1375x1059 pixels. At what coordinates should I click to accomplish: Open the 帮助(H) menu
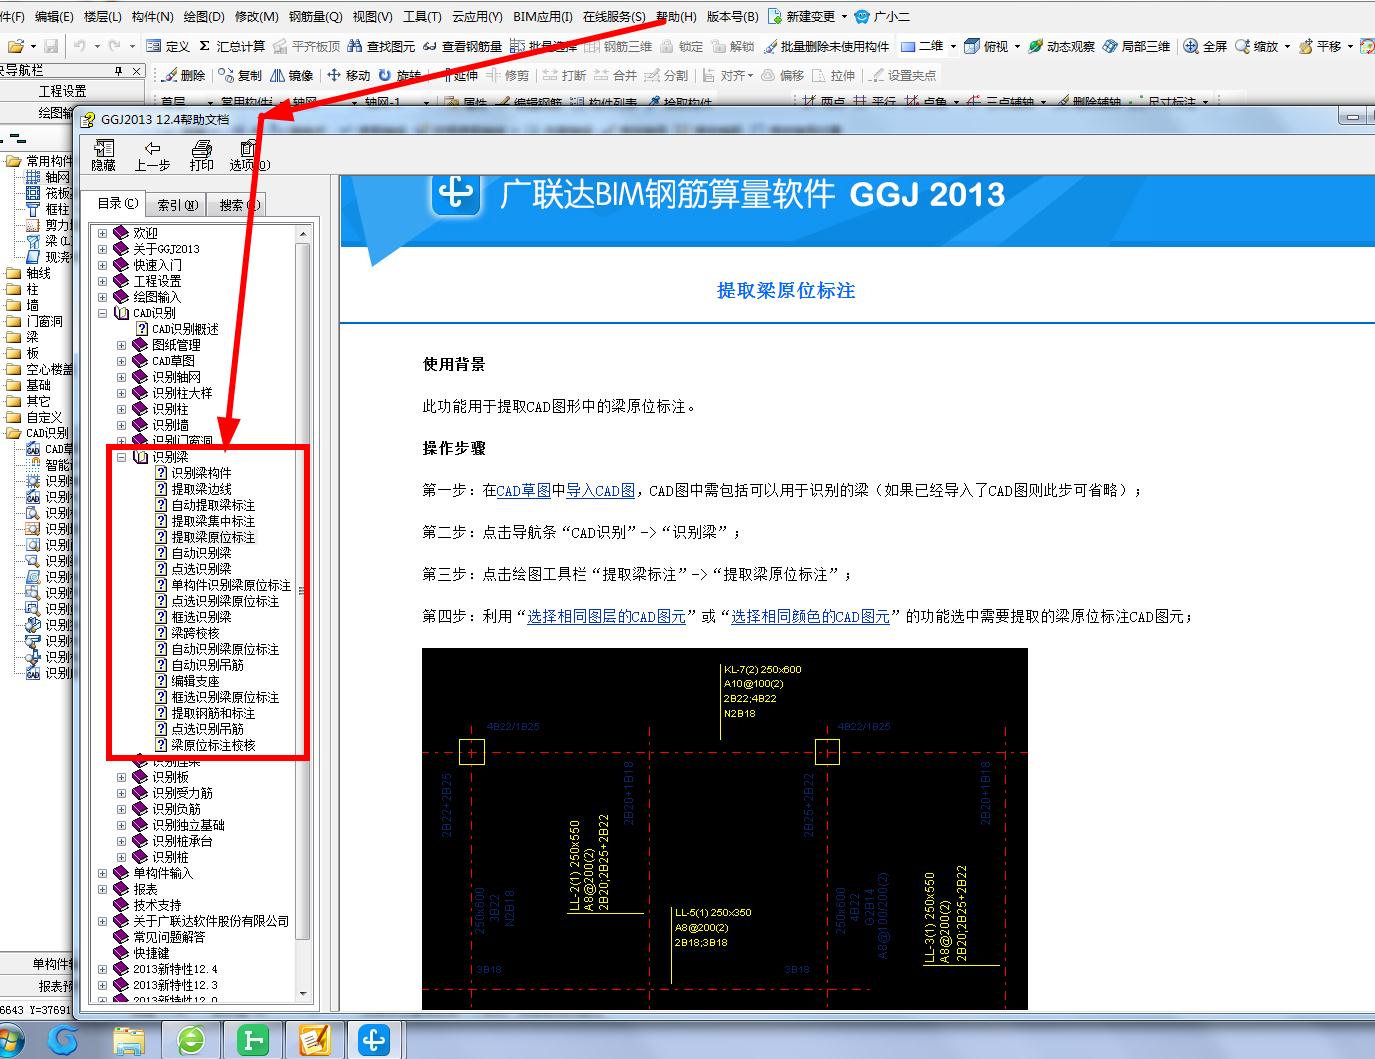point(677,17)
